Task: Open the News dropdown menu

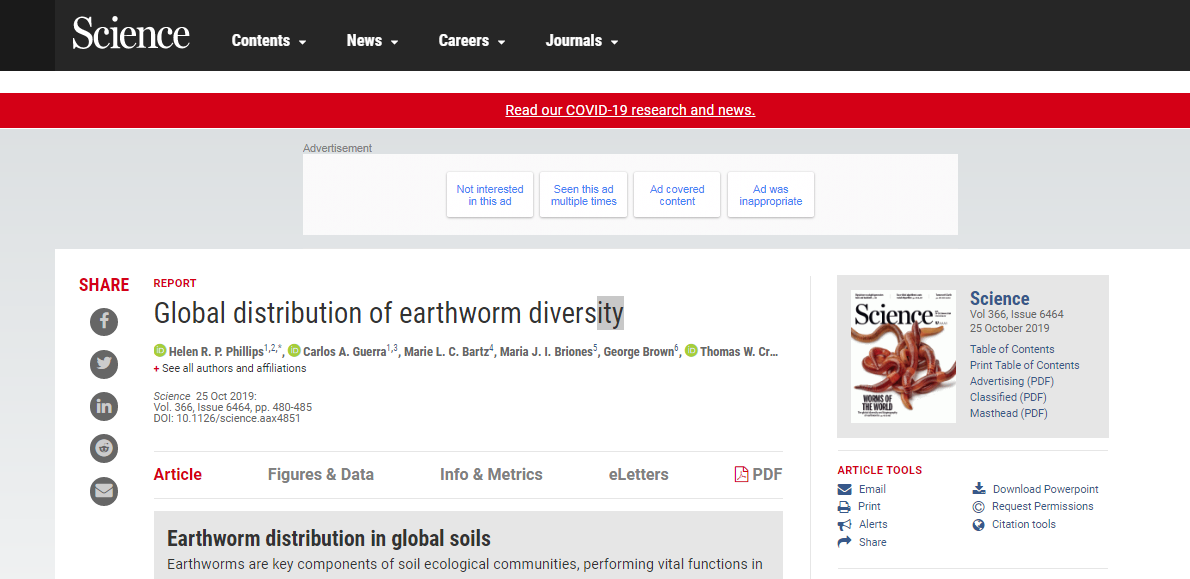Action: click(372, 41)
